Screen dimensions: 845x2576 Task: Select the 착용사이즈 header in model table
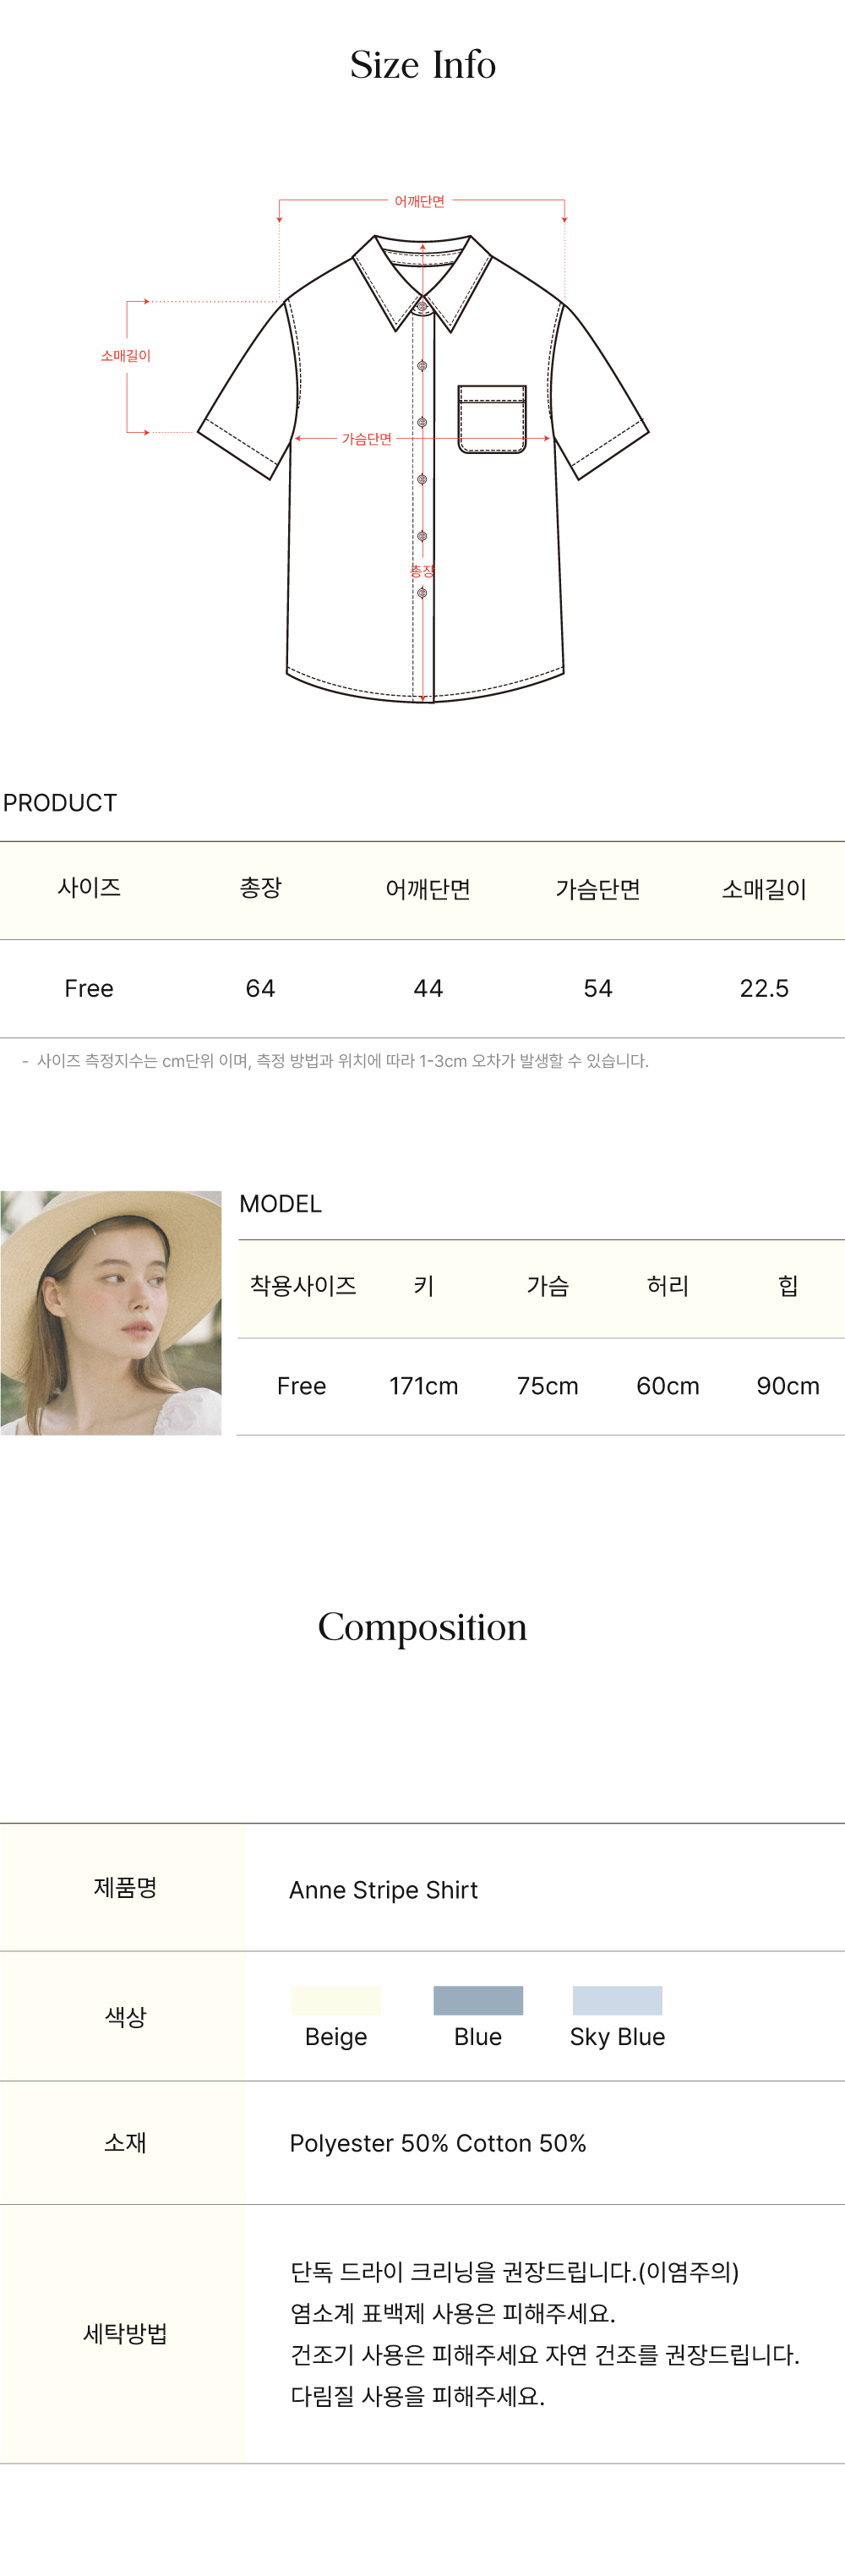pyautogui.click(x=303, y=1285)
